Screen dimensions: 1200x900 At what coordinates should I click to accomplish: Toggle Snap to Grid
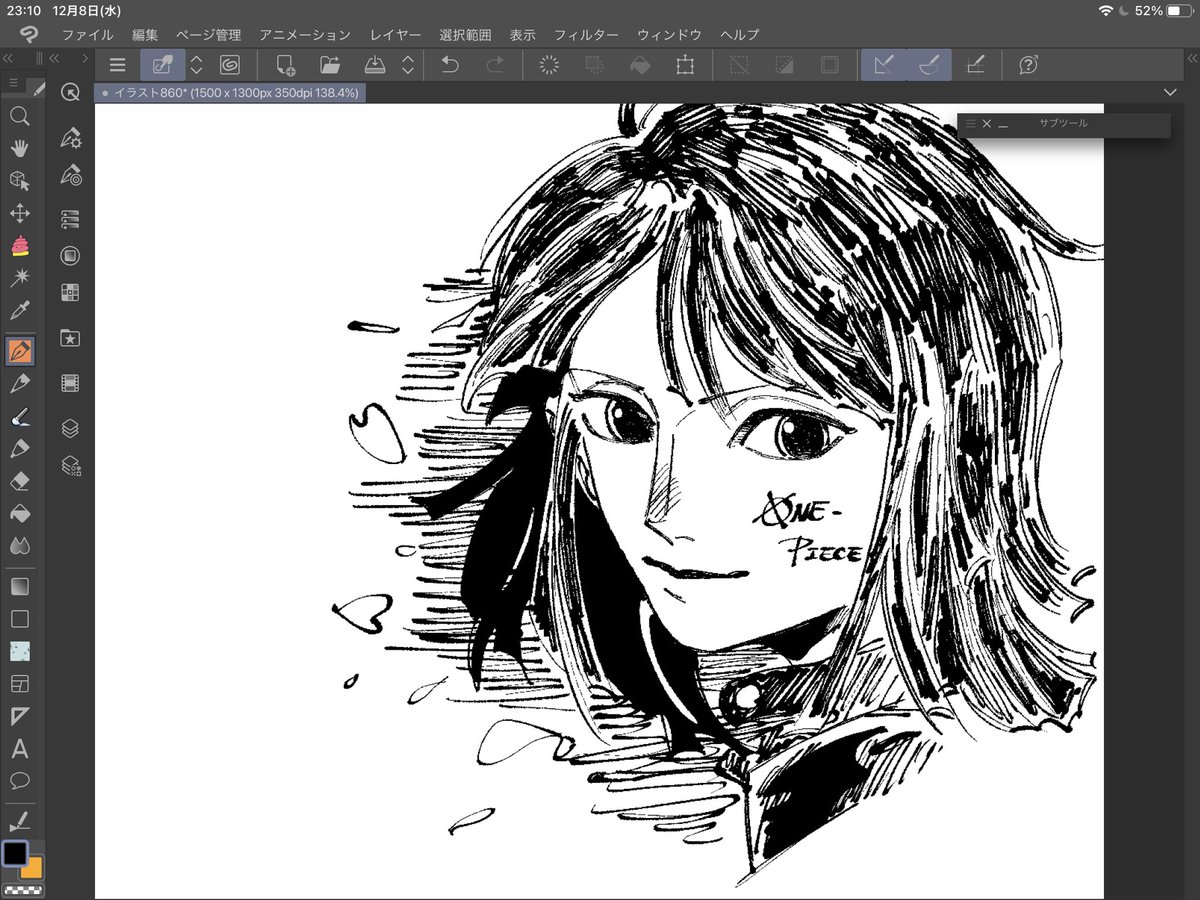coord(975,65)
